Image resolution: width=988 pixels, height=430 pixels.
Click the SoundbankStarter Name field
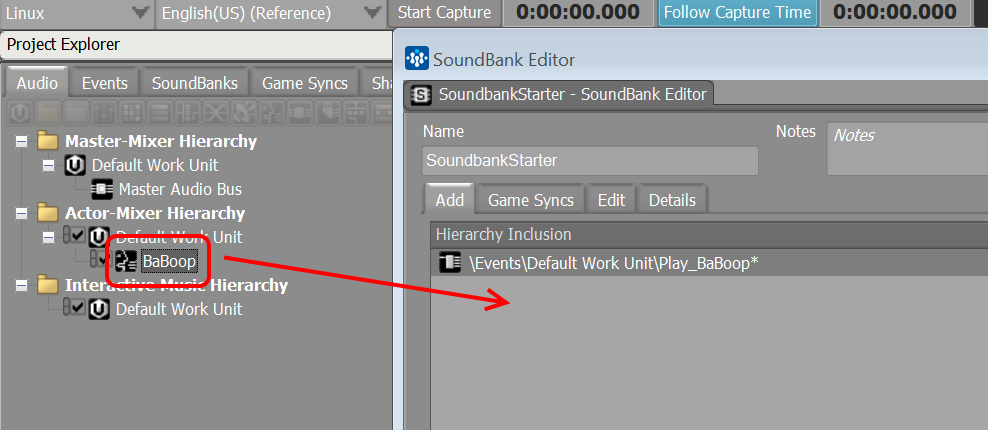pyautogui.click(x=590, y=161)
